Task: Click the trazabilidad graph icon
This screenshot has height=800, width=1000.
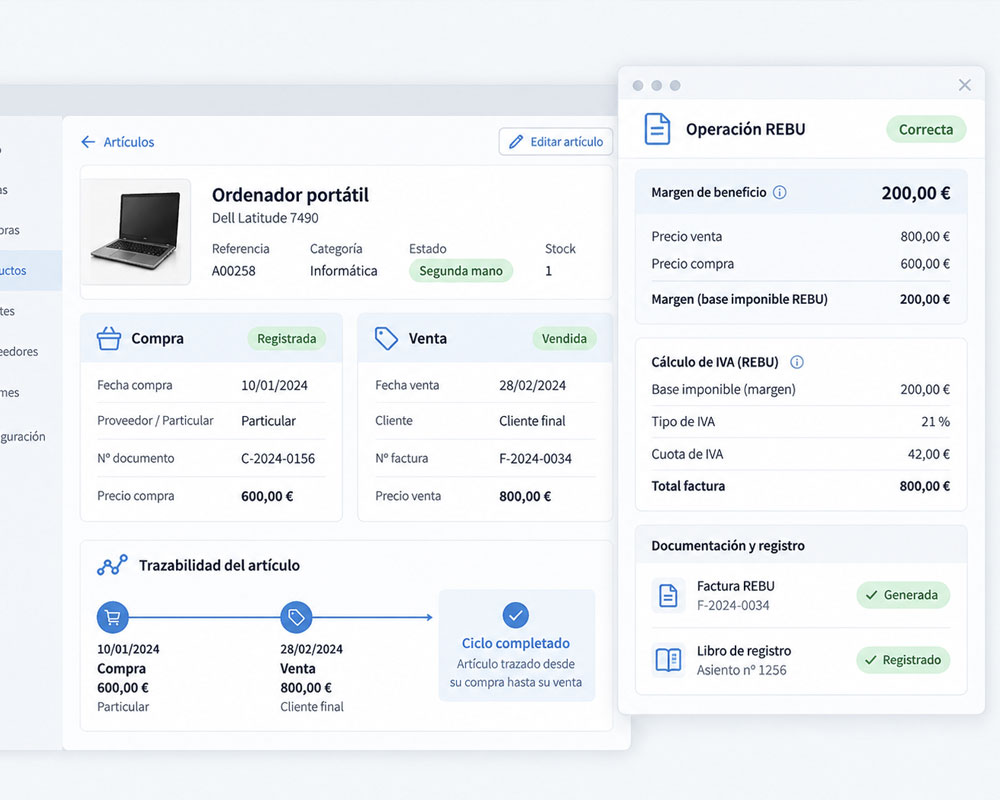Action: pyautogui.click(x=112, y=565)
